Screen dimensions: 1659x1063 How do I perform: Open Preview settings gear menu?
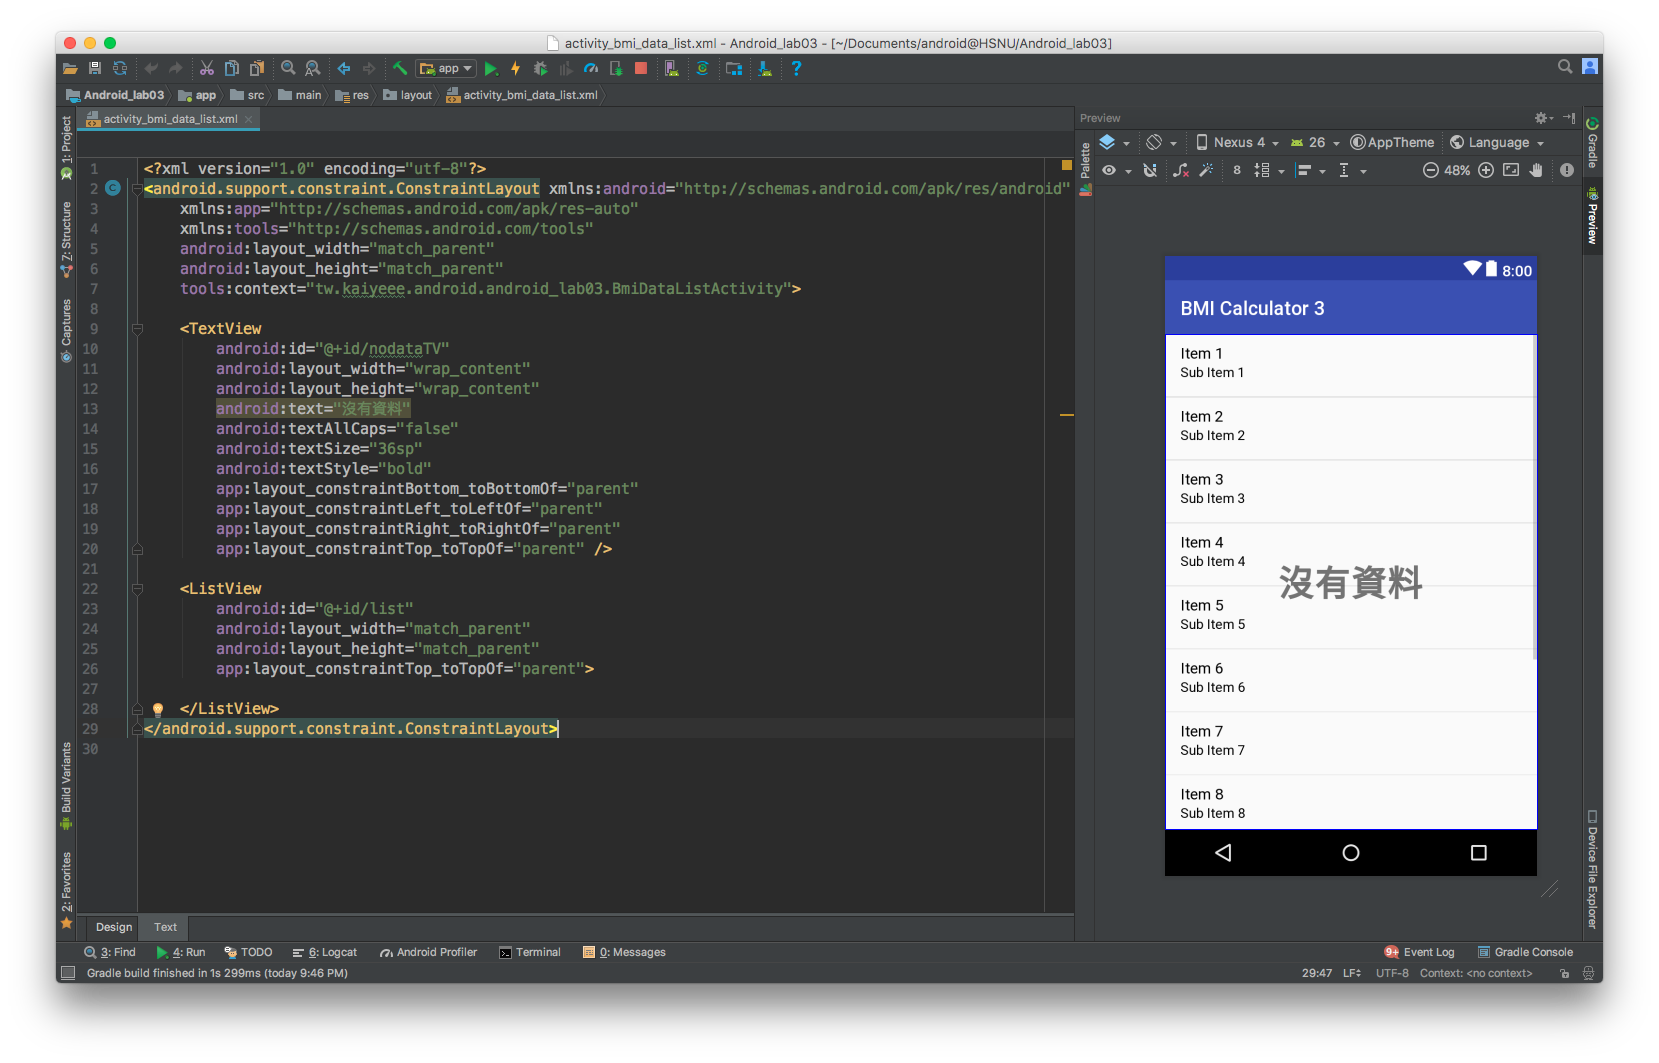pos(1544,118)
